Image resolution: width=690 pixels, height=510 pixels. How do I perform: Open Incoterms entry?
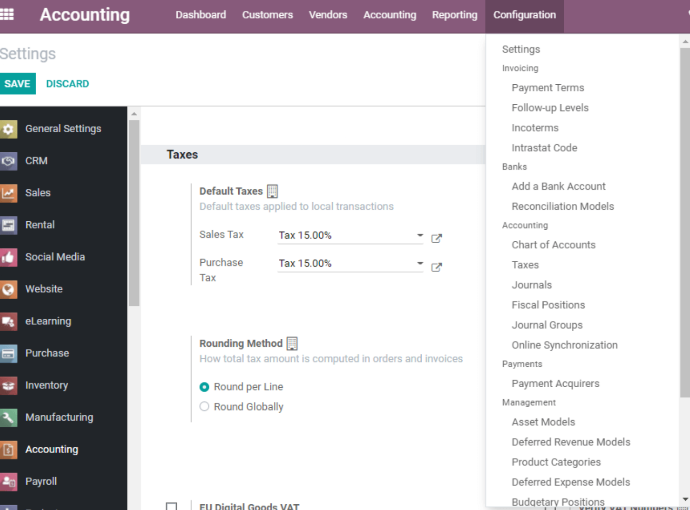535,128
